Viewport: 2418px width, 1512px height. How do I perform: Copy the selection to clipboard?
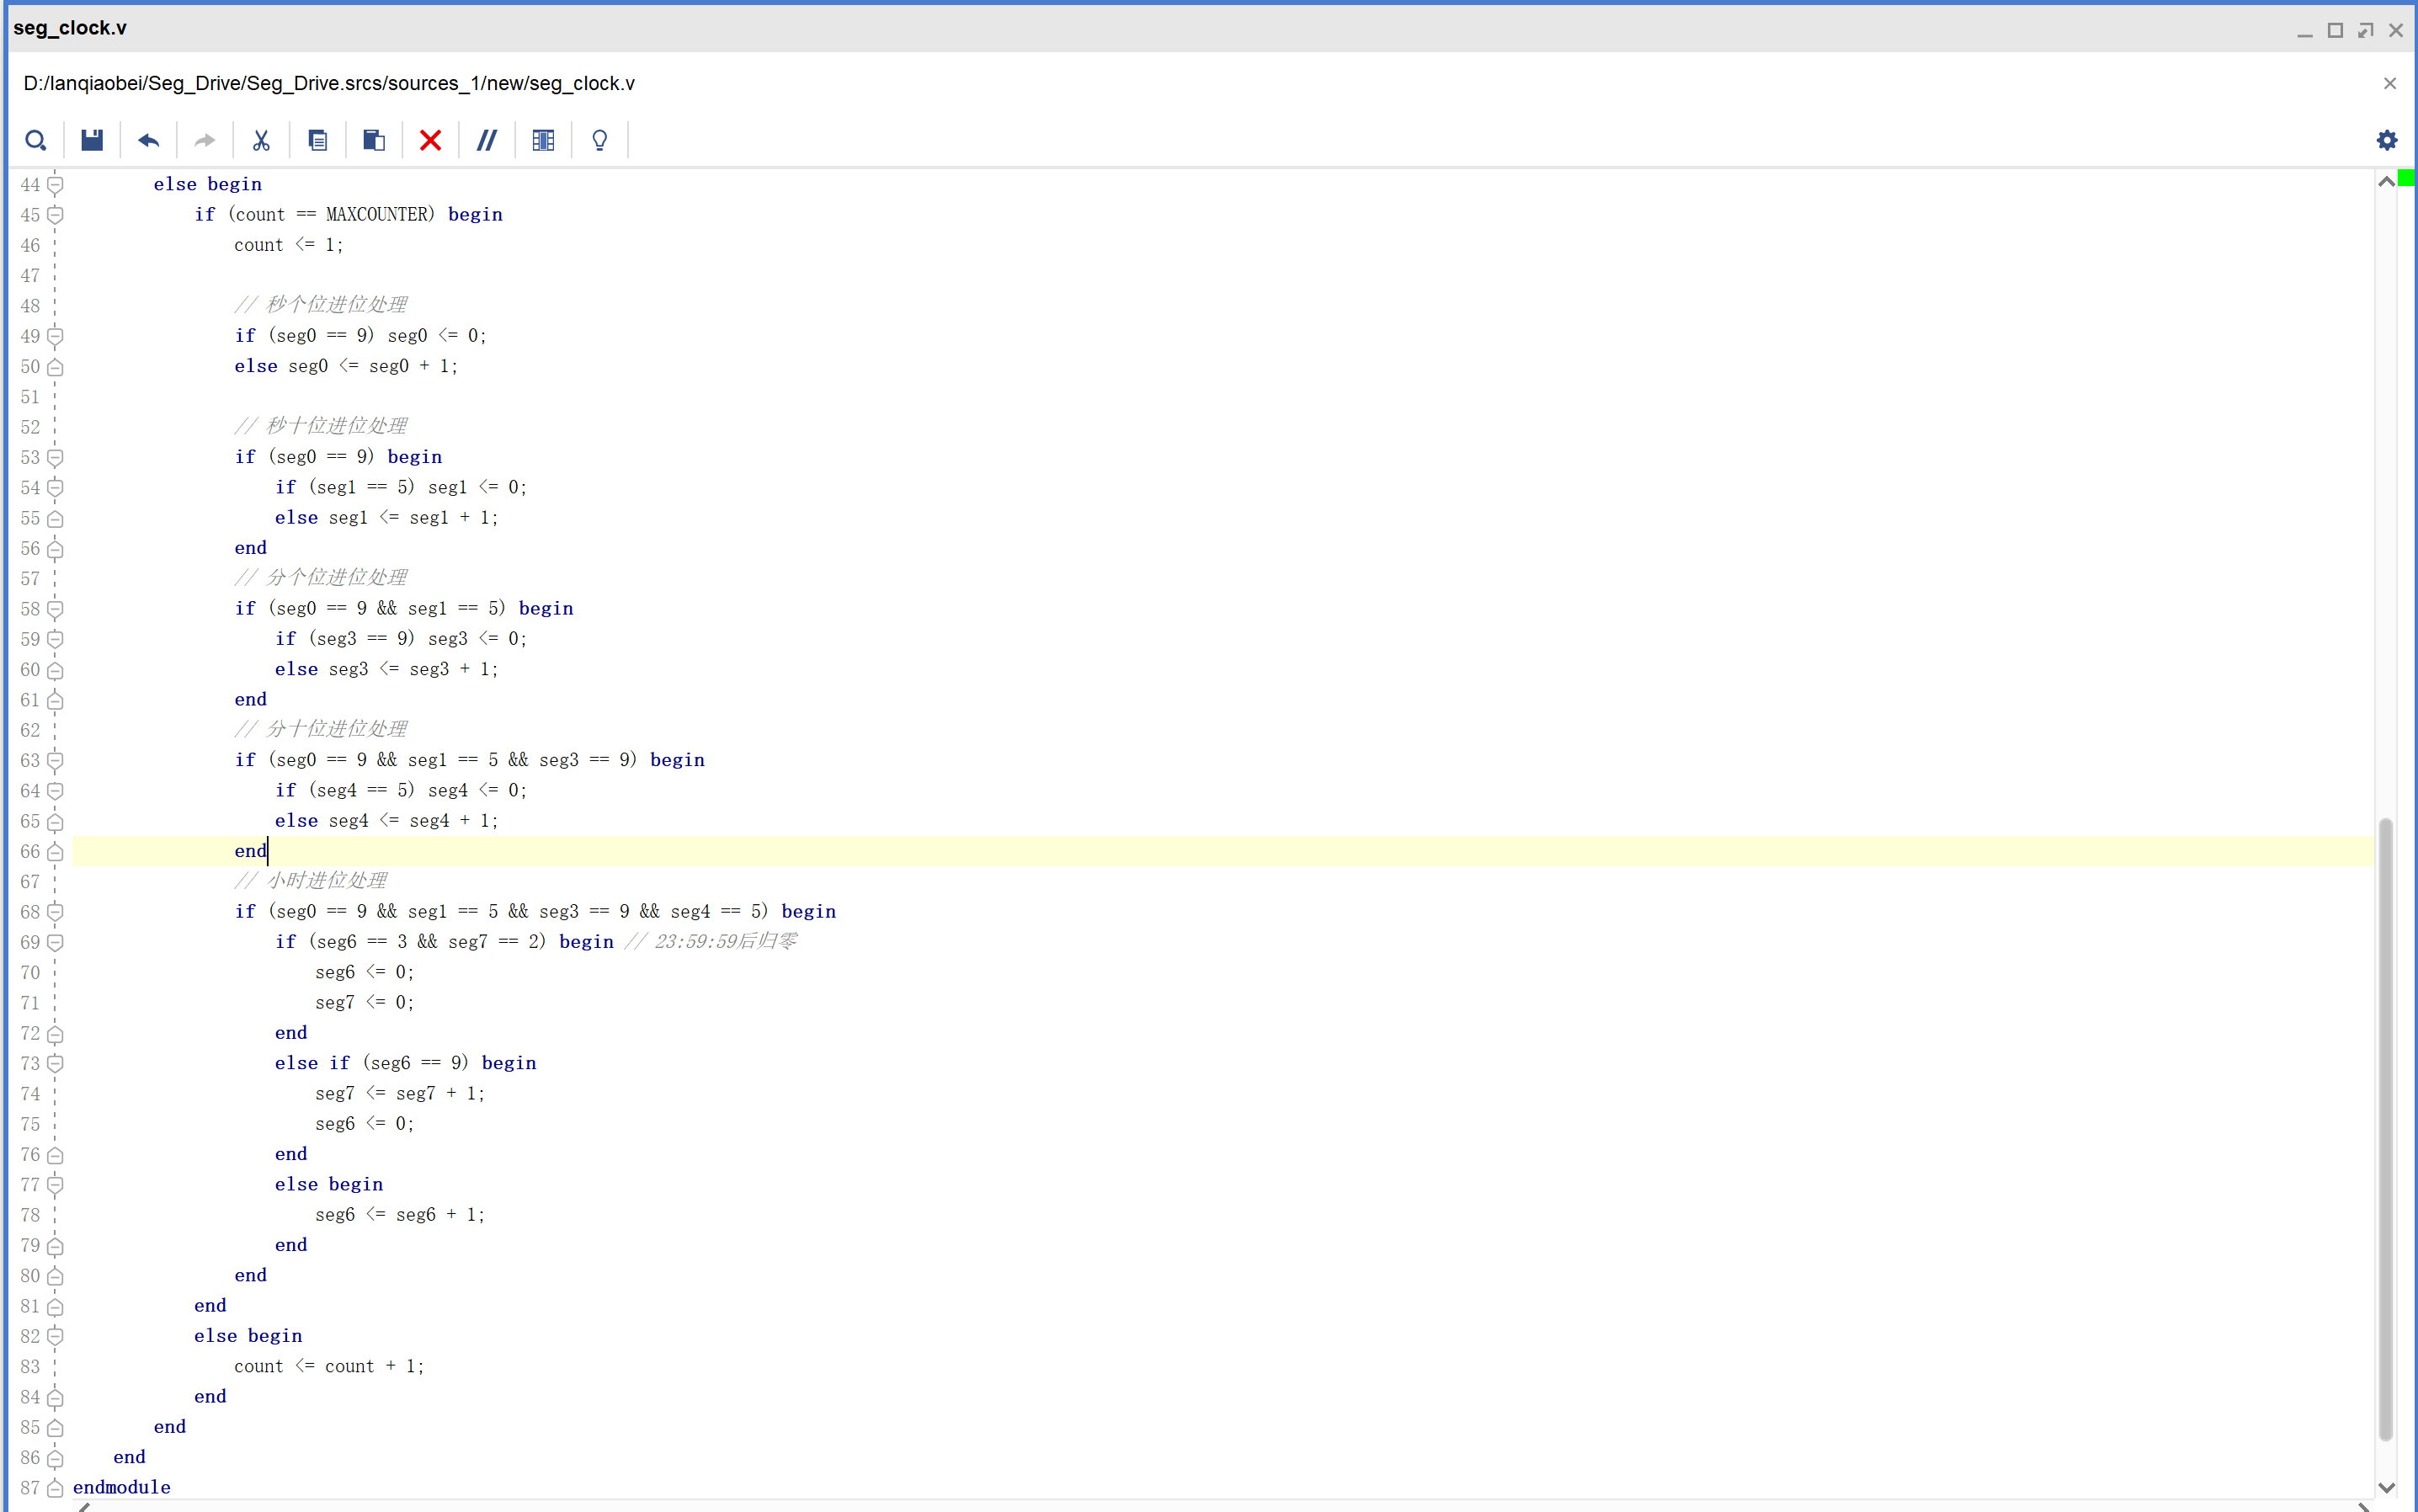coord(317,140)
